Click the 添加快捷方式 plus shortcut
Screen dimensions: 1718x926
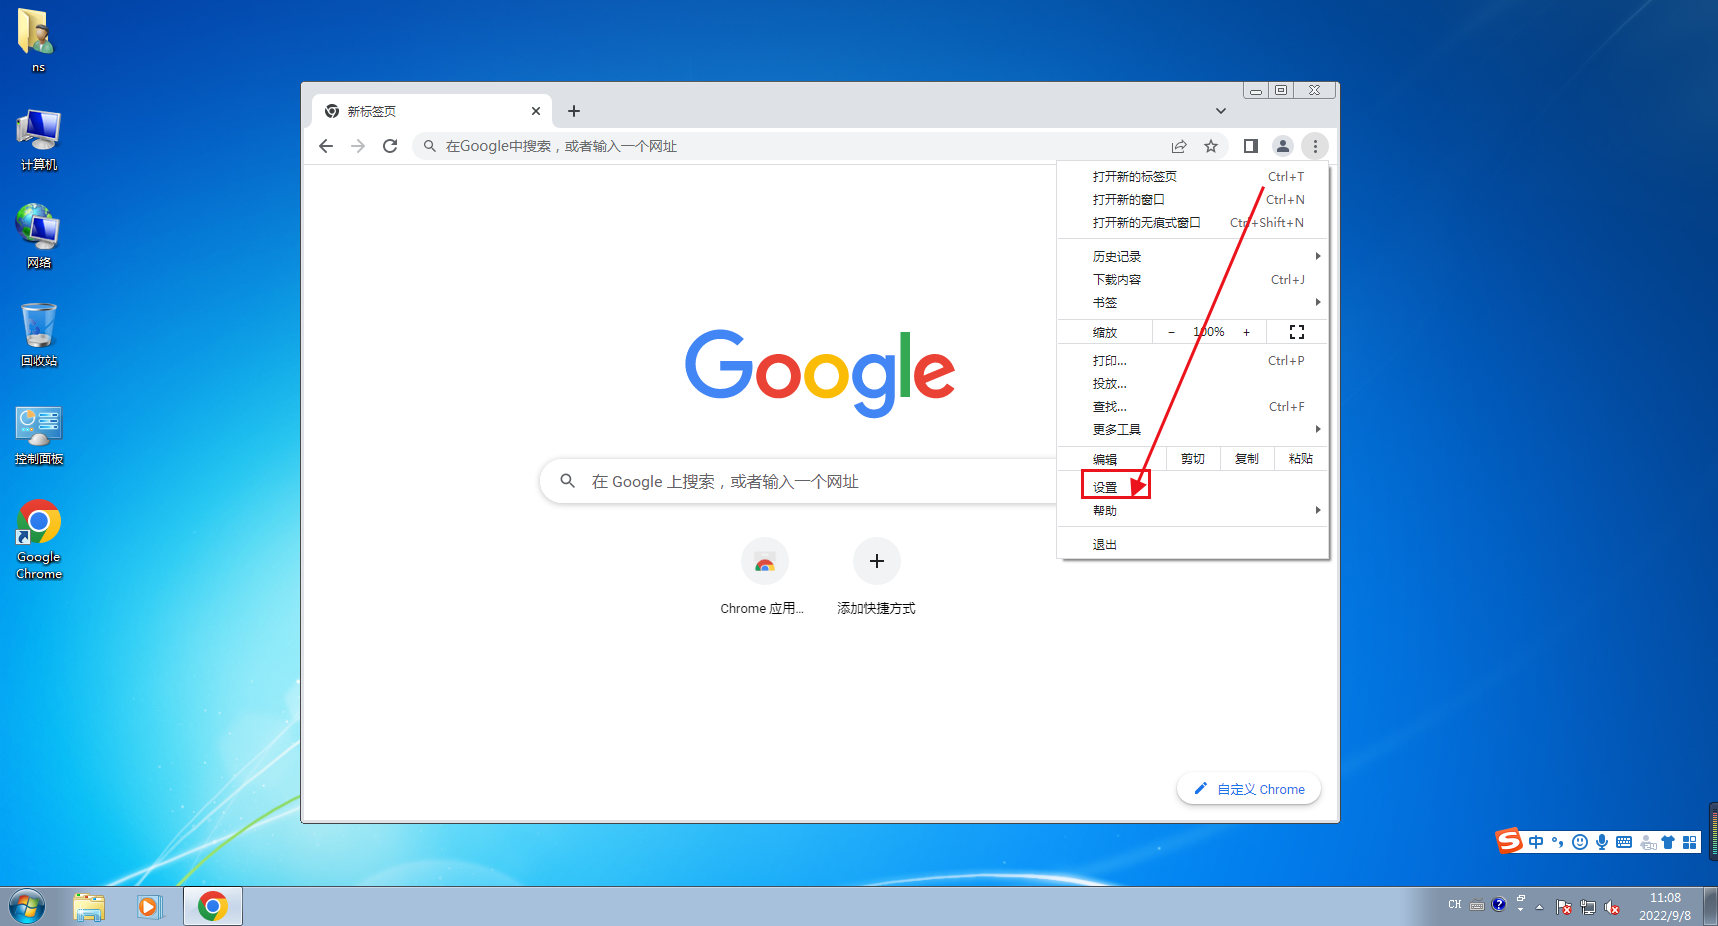tap(876, 577)
